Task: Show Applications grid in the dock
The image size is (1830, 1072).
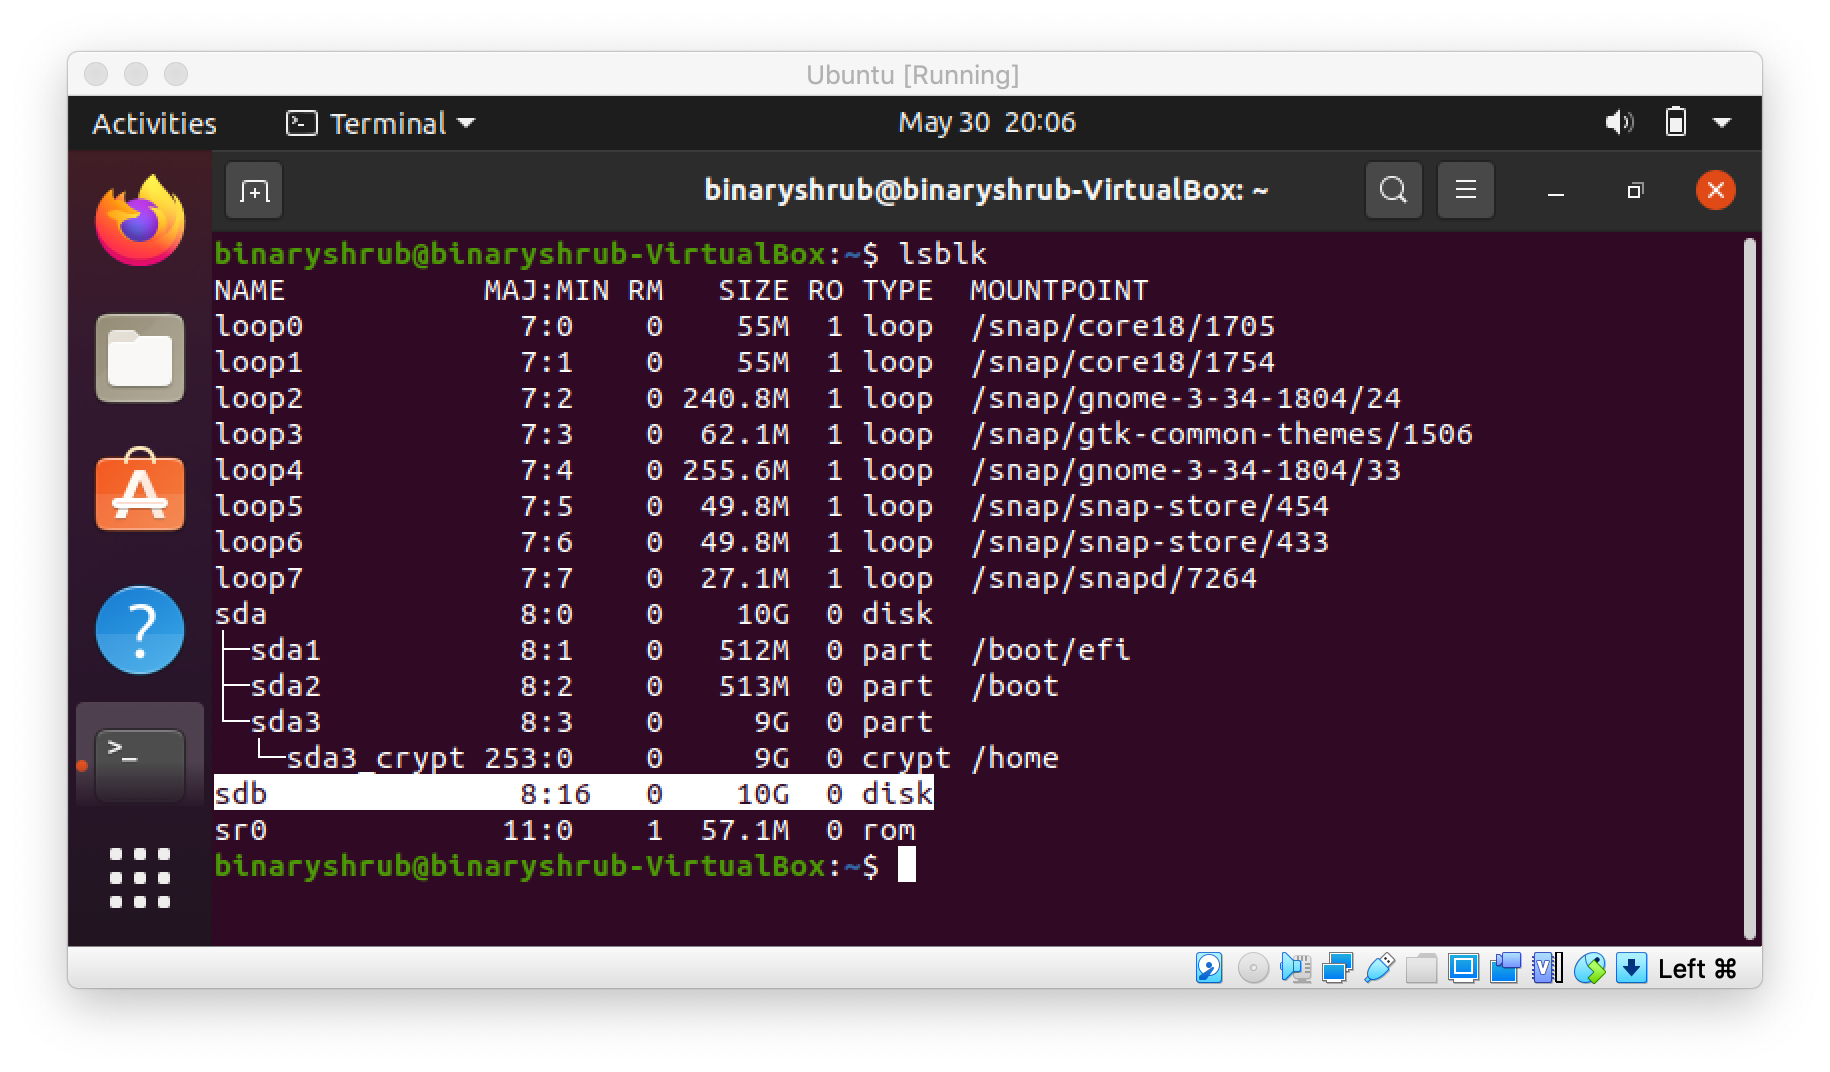Action: pyautogui.click(x=140, y=878)
